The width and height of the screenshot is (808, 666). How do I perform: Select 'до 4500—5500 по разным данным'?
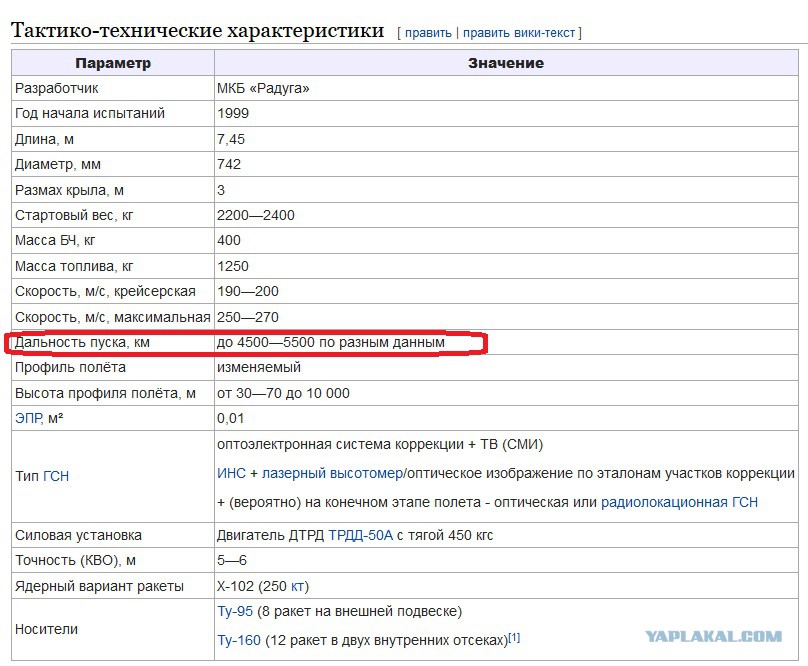click(330, 342)
